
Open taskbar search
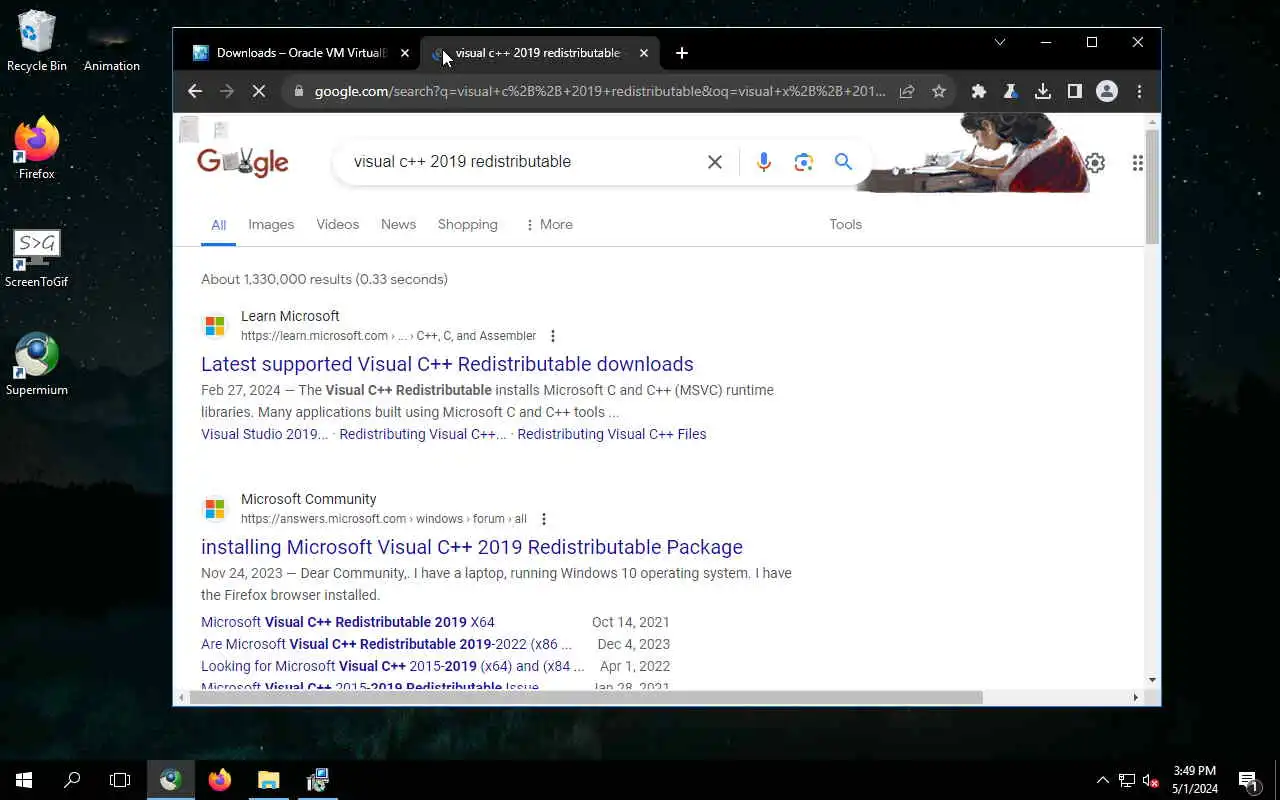[x=72, y=780]
